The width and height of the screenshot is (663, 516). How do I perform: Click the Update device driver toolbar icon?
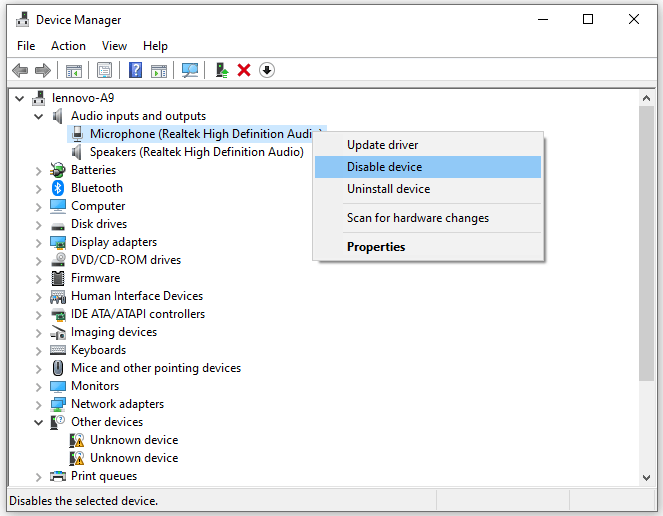coord(222,70)
